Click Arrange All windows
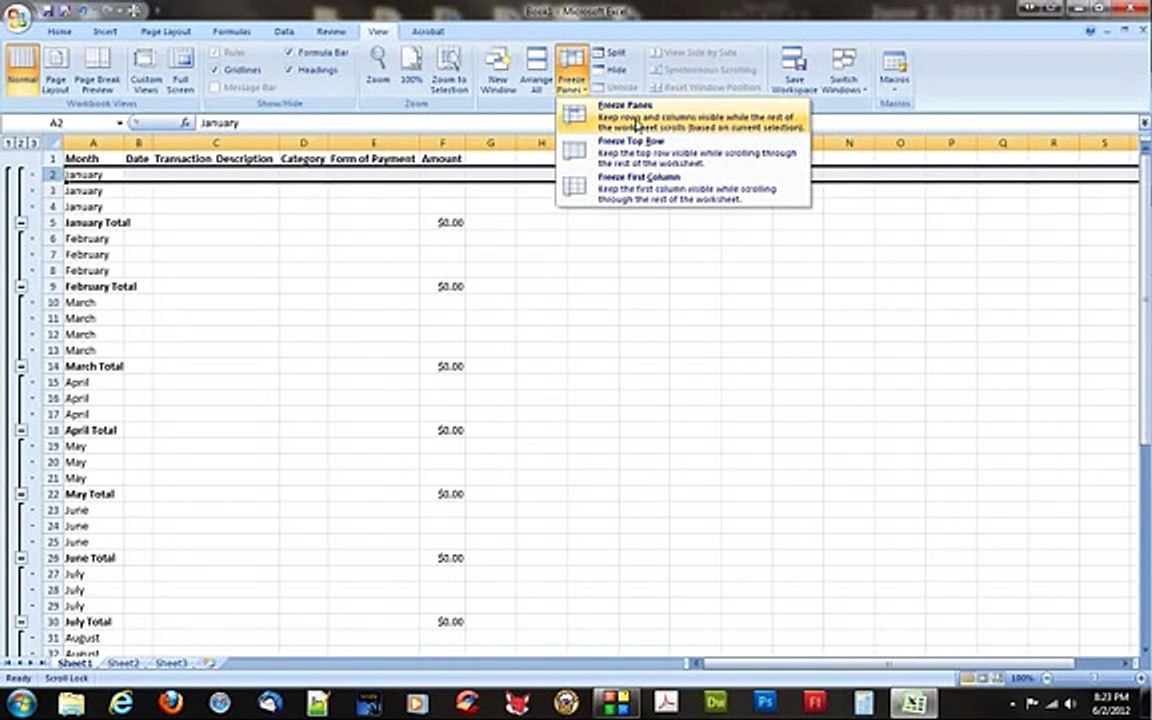1152x720 pixels. [536, 70]
